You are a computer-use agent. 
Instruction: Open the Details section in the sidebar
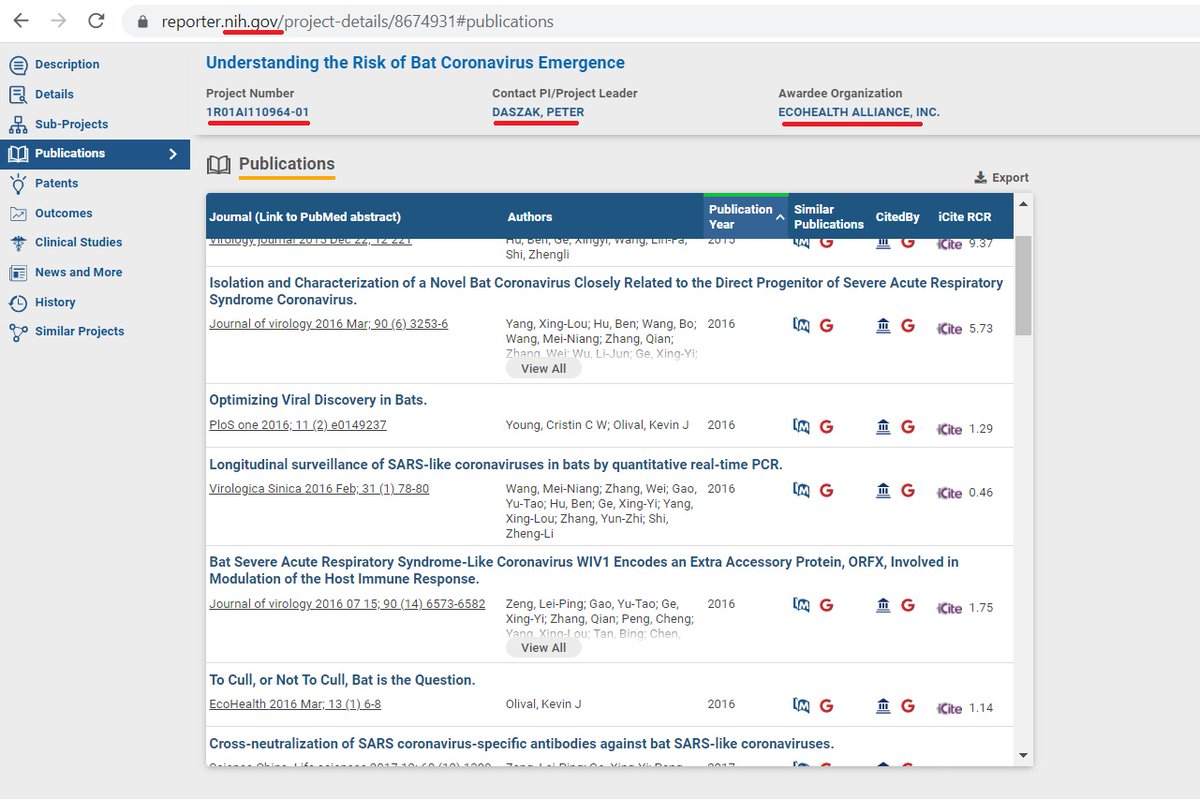[54, 94]
